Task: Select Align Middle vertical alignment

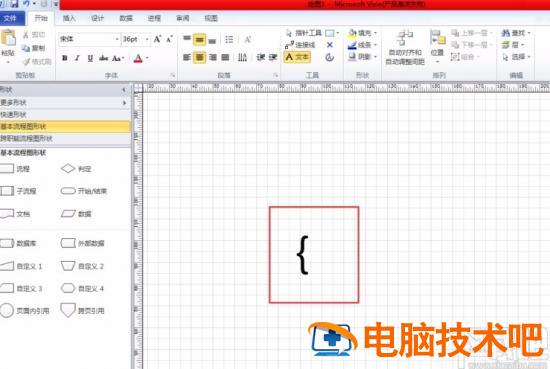Action: point(199,39)
